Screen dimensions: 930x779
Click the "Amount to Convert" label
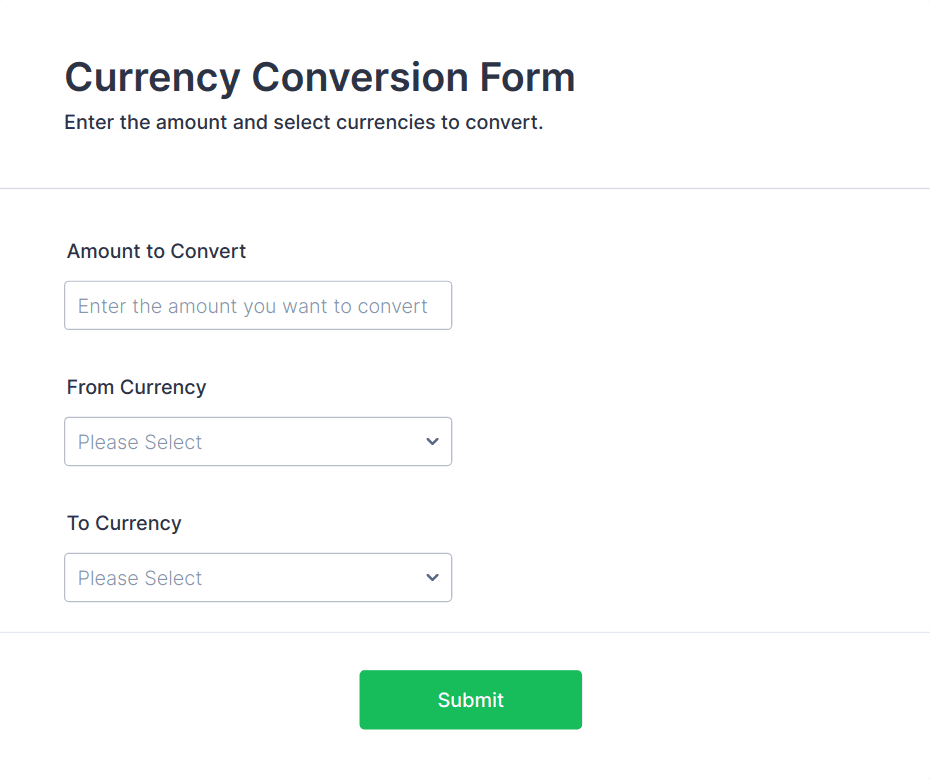coord(156,251)
